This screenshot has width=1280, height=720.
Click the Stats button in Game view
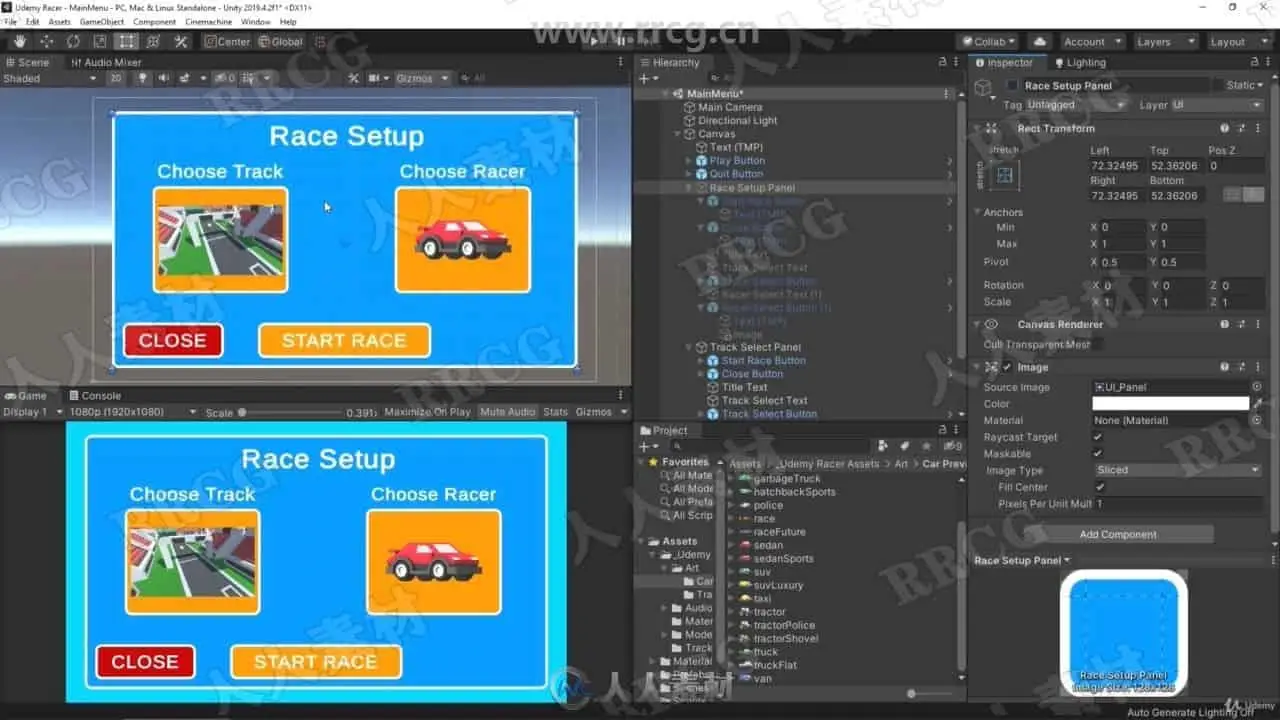click(x=555, y=412)
